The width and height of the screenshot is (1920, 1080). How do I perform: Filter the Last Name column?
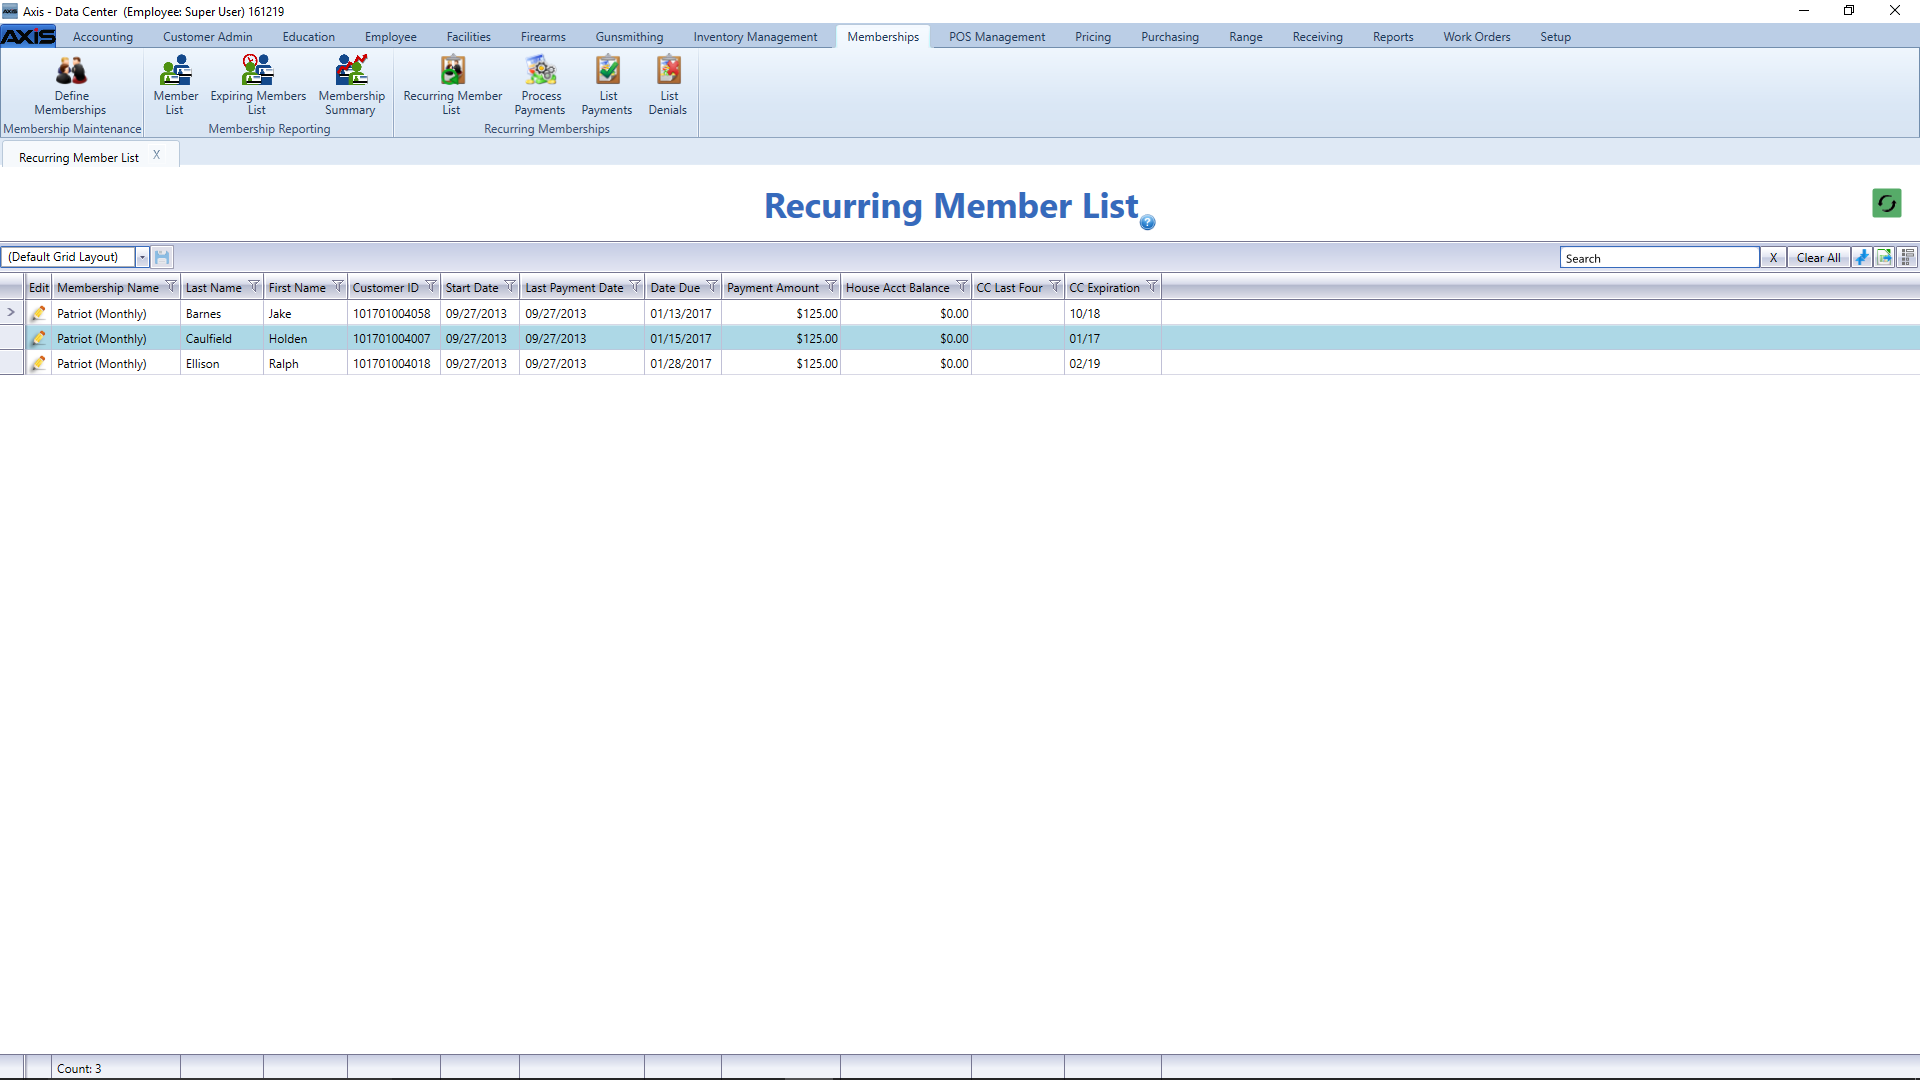pos(253,286)
